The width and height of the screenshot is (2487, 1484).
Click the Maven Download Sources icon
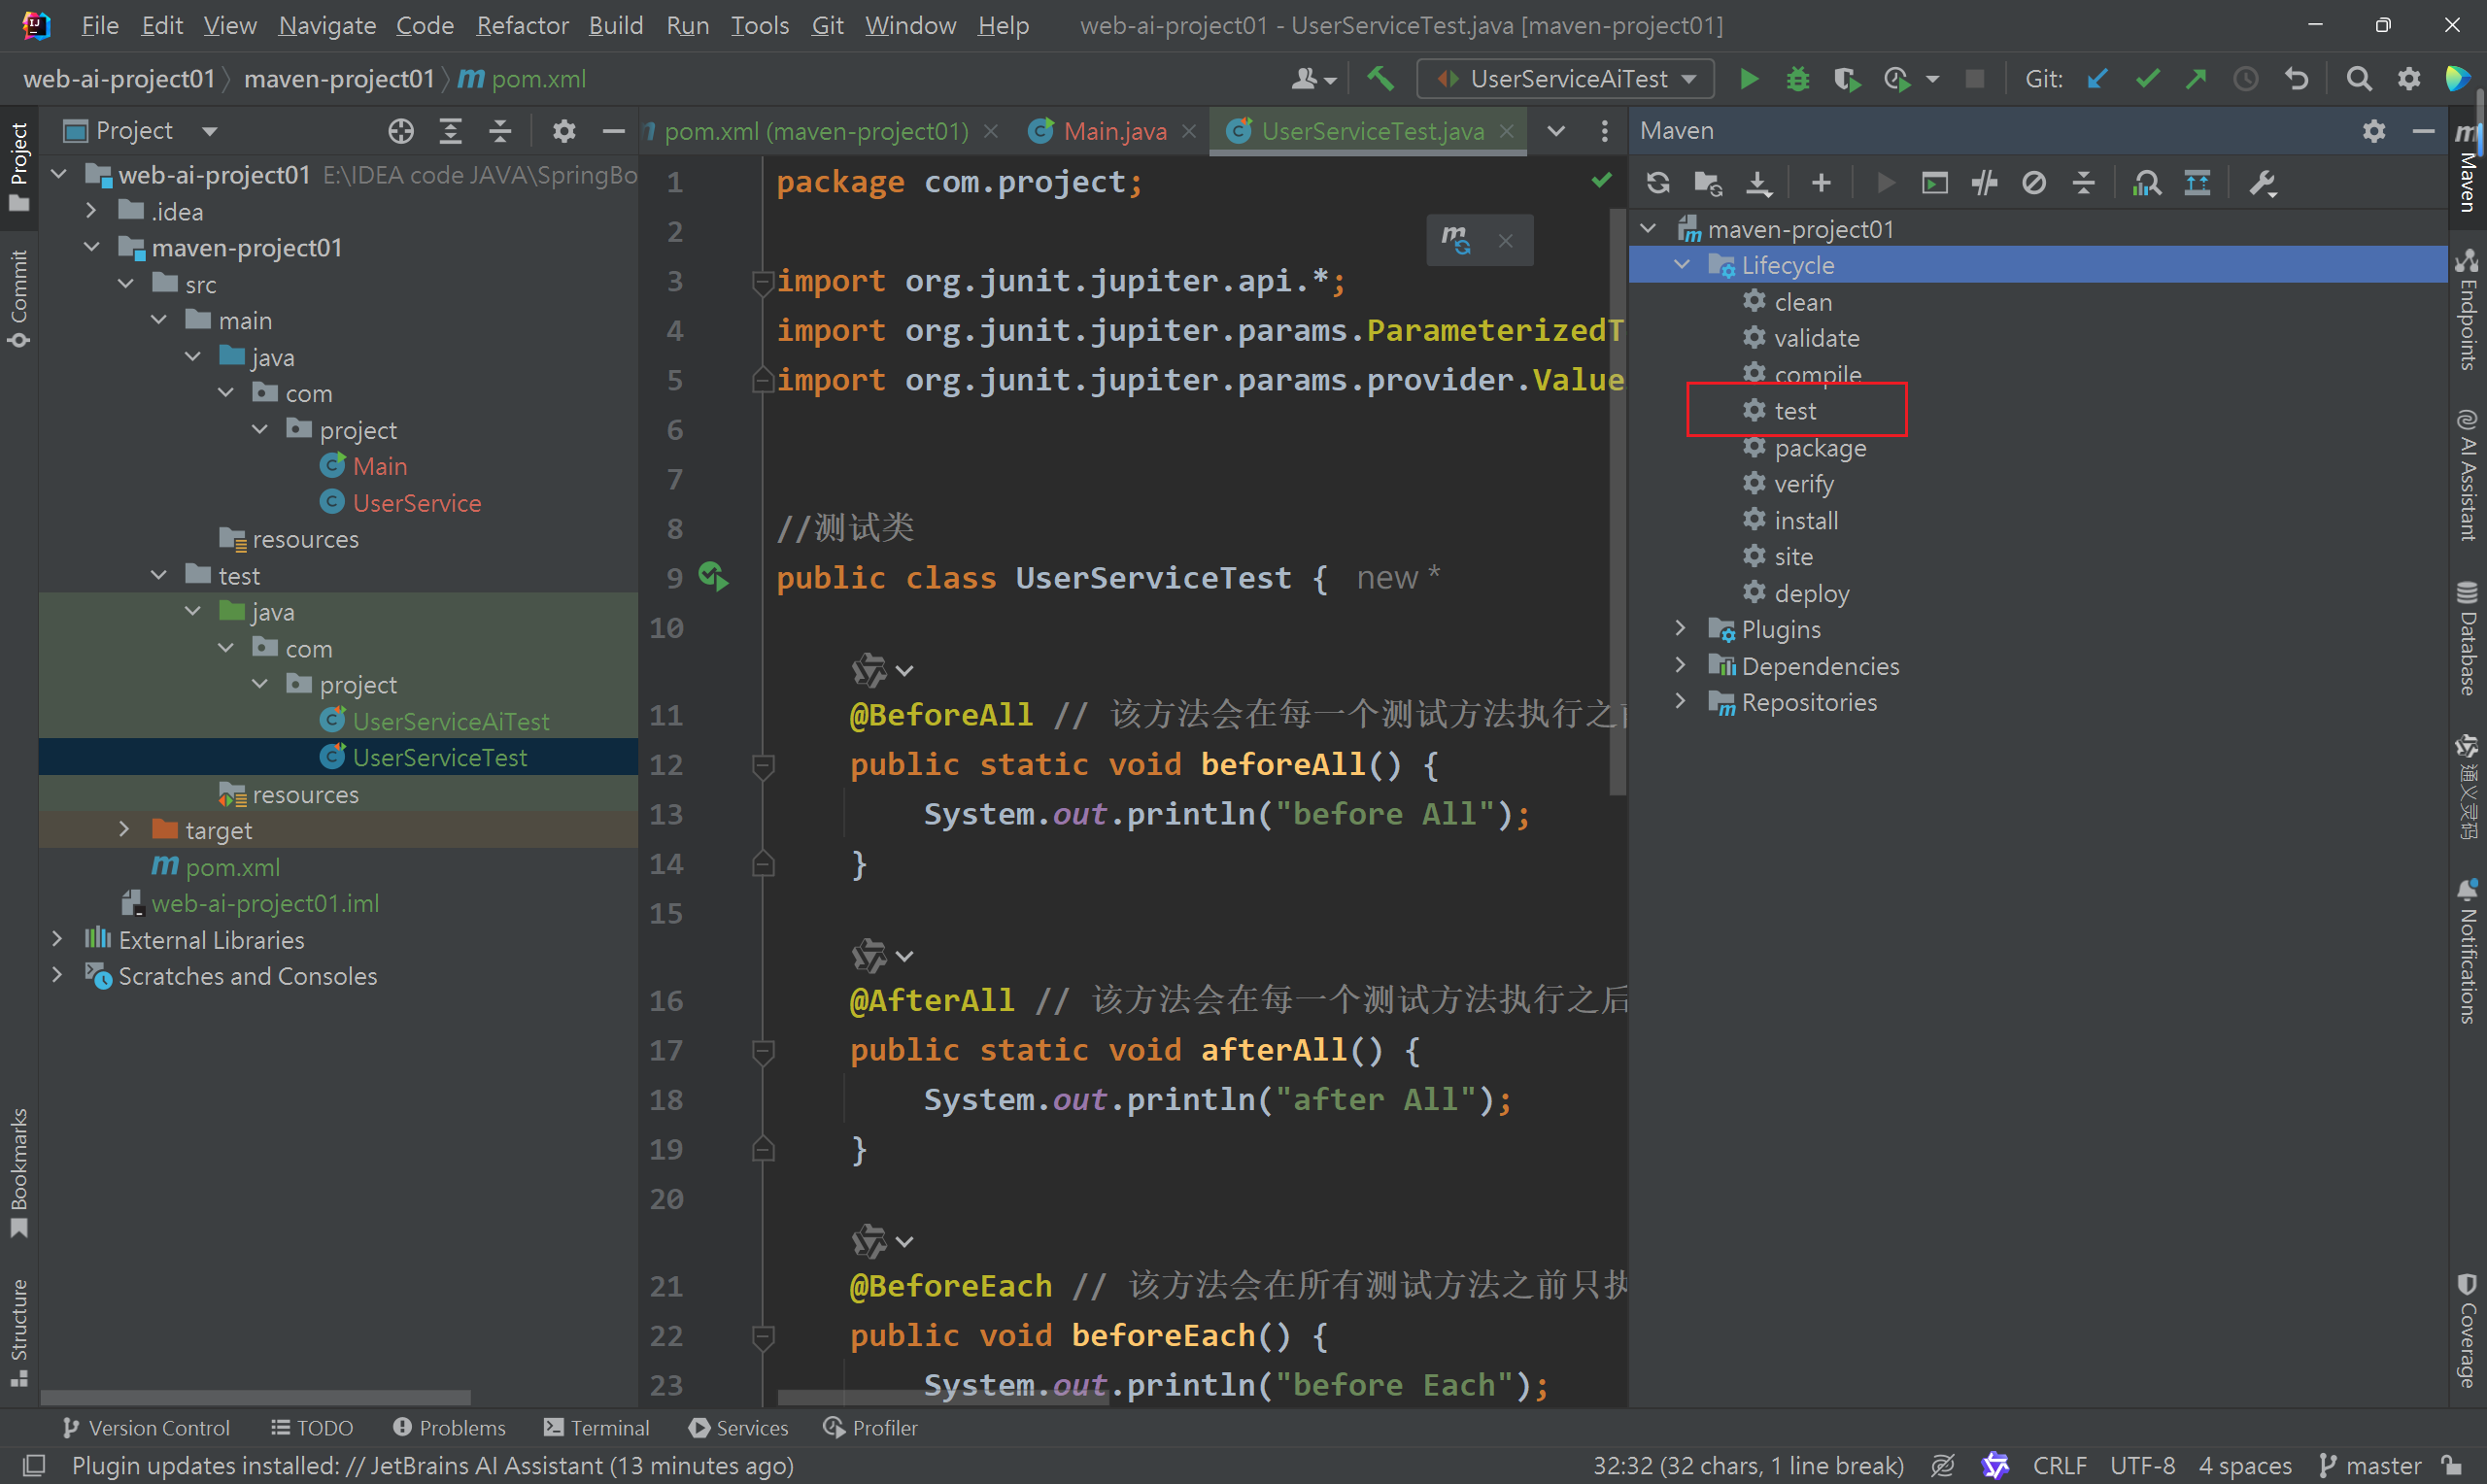pyautogui.click(x=1758, y=183)
